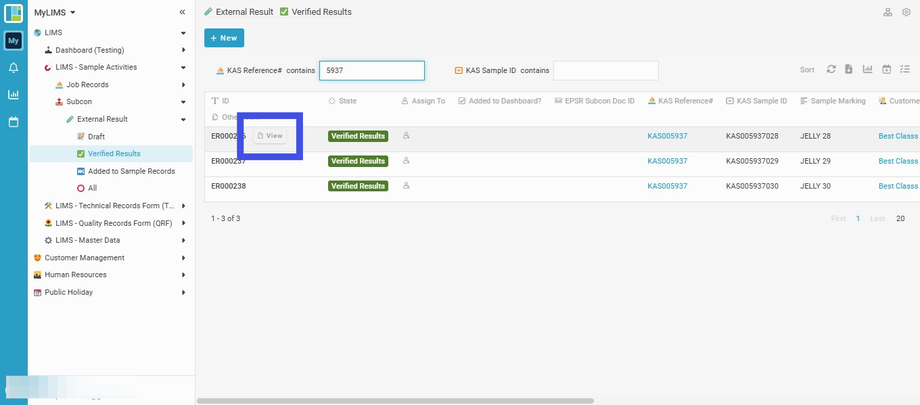920x405 pixels.
Task: Click Sort in the list toolbar
Action: [x=807, y=69]
